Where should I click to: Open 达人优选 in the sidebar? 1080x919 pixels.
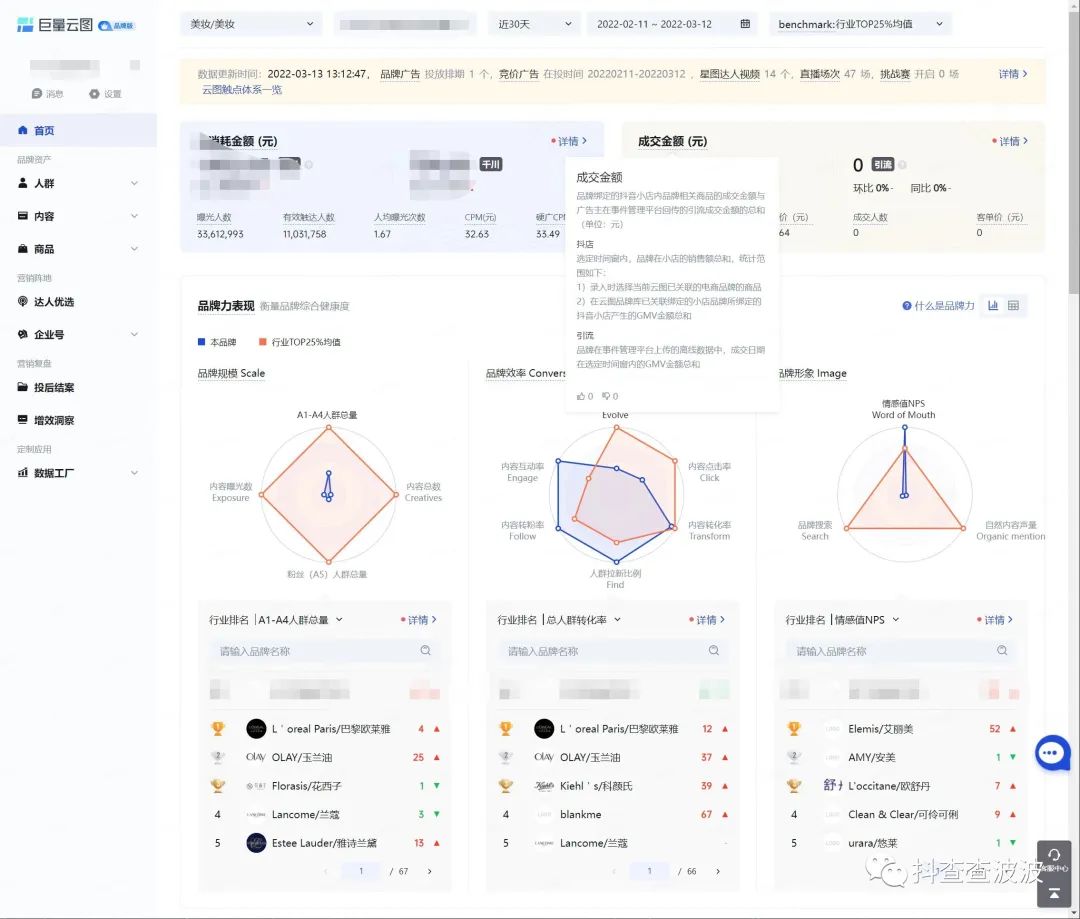point(54,302)
